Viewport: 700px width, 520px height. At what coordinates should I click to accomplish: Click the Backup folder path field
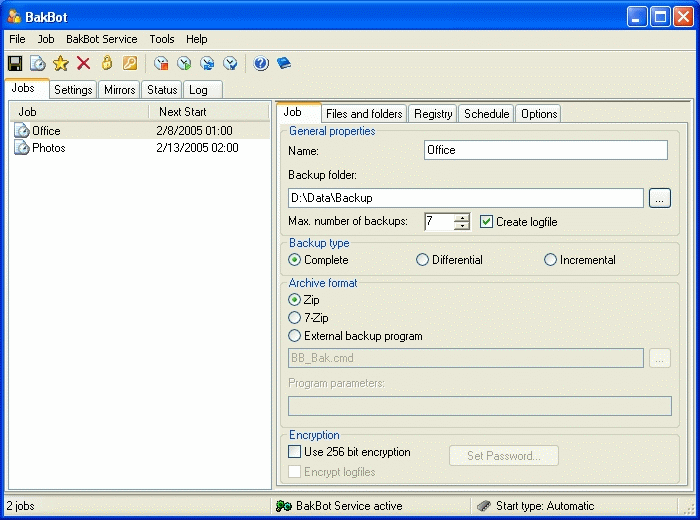point(466,198)
